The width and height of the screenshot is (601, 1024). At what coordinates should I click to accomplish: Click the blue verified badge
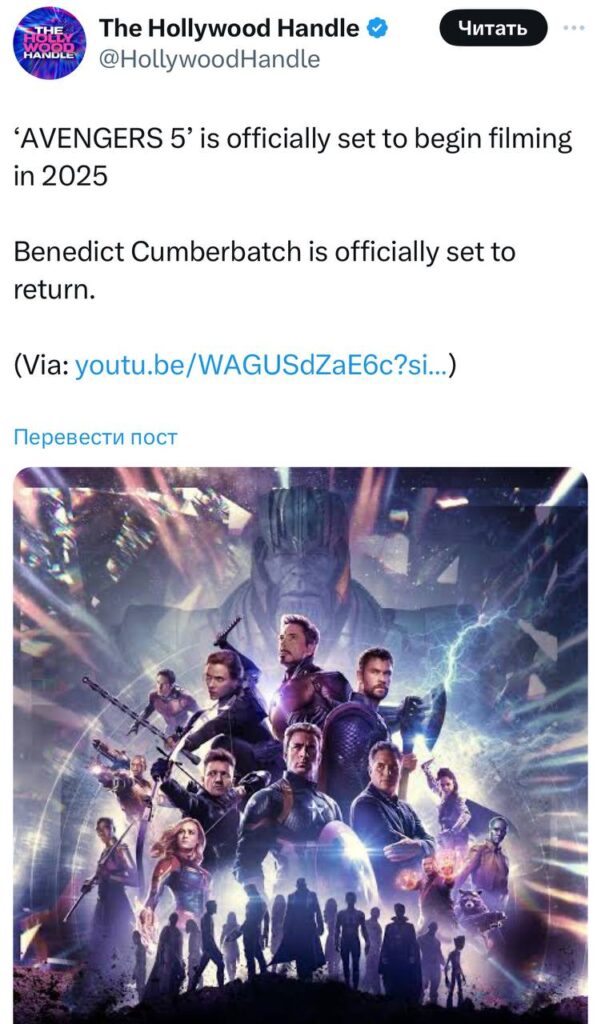coord(378,28)
